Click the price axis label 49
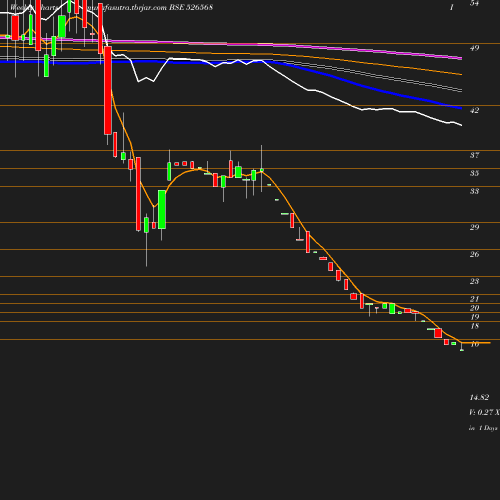This screenshot has height=500, width=500. (x=474, y=48)
